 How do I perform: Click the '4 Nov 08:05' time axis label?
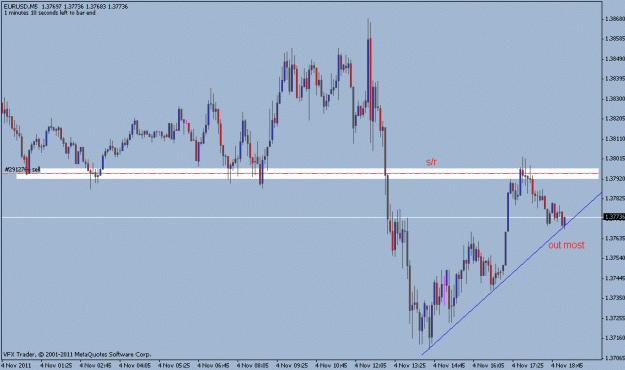click(x=253, y=365)
